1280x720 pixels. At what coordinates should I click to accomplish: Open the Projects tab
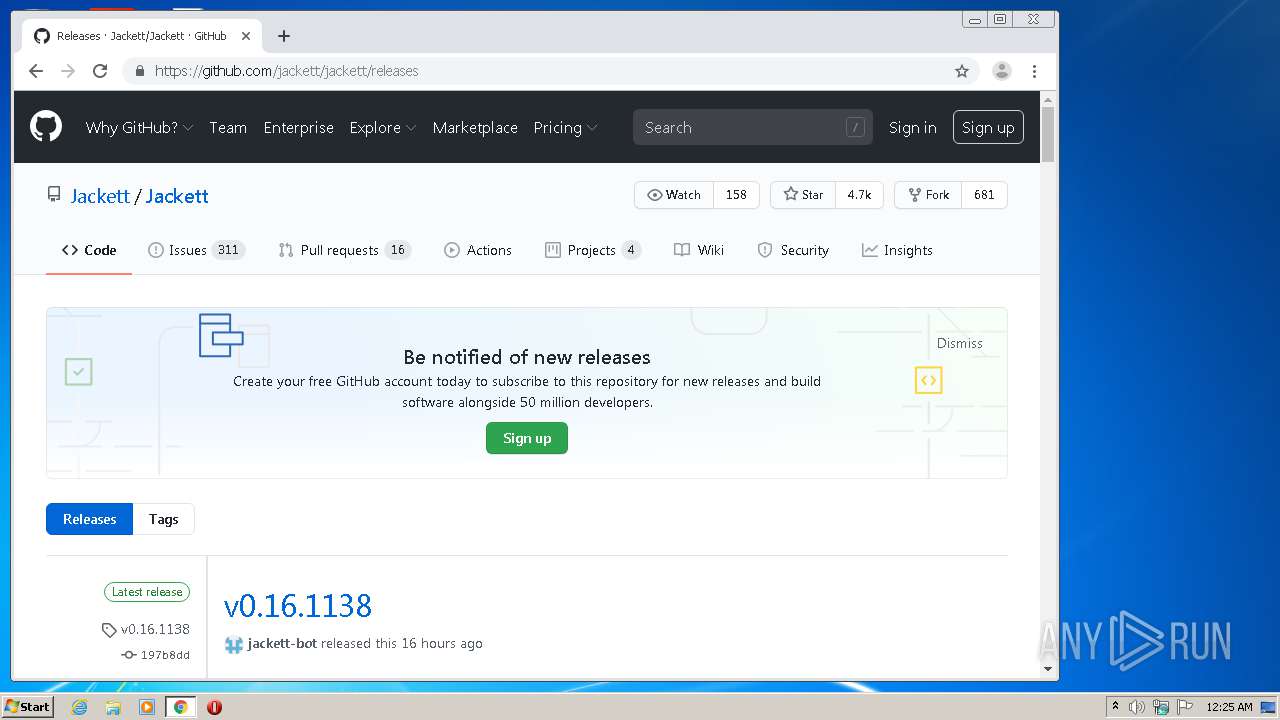point(592,250)
